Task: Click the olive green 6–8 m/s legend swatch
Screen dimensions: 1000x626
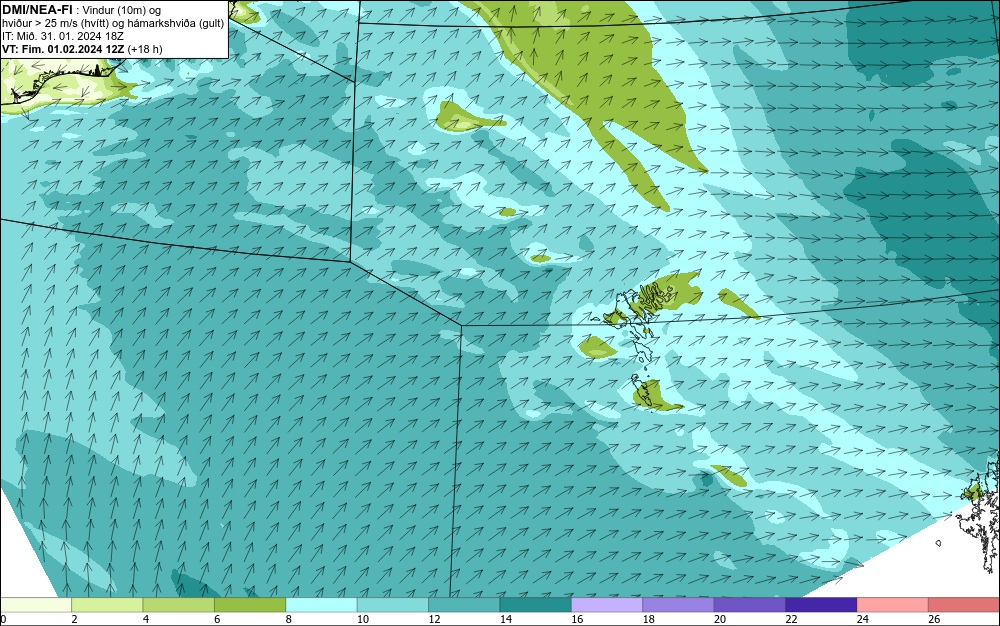Action: (x=250, y=605)
